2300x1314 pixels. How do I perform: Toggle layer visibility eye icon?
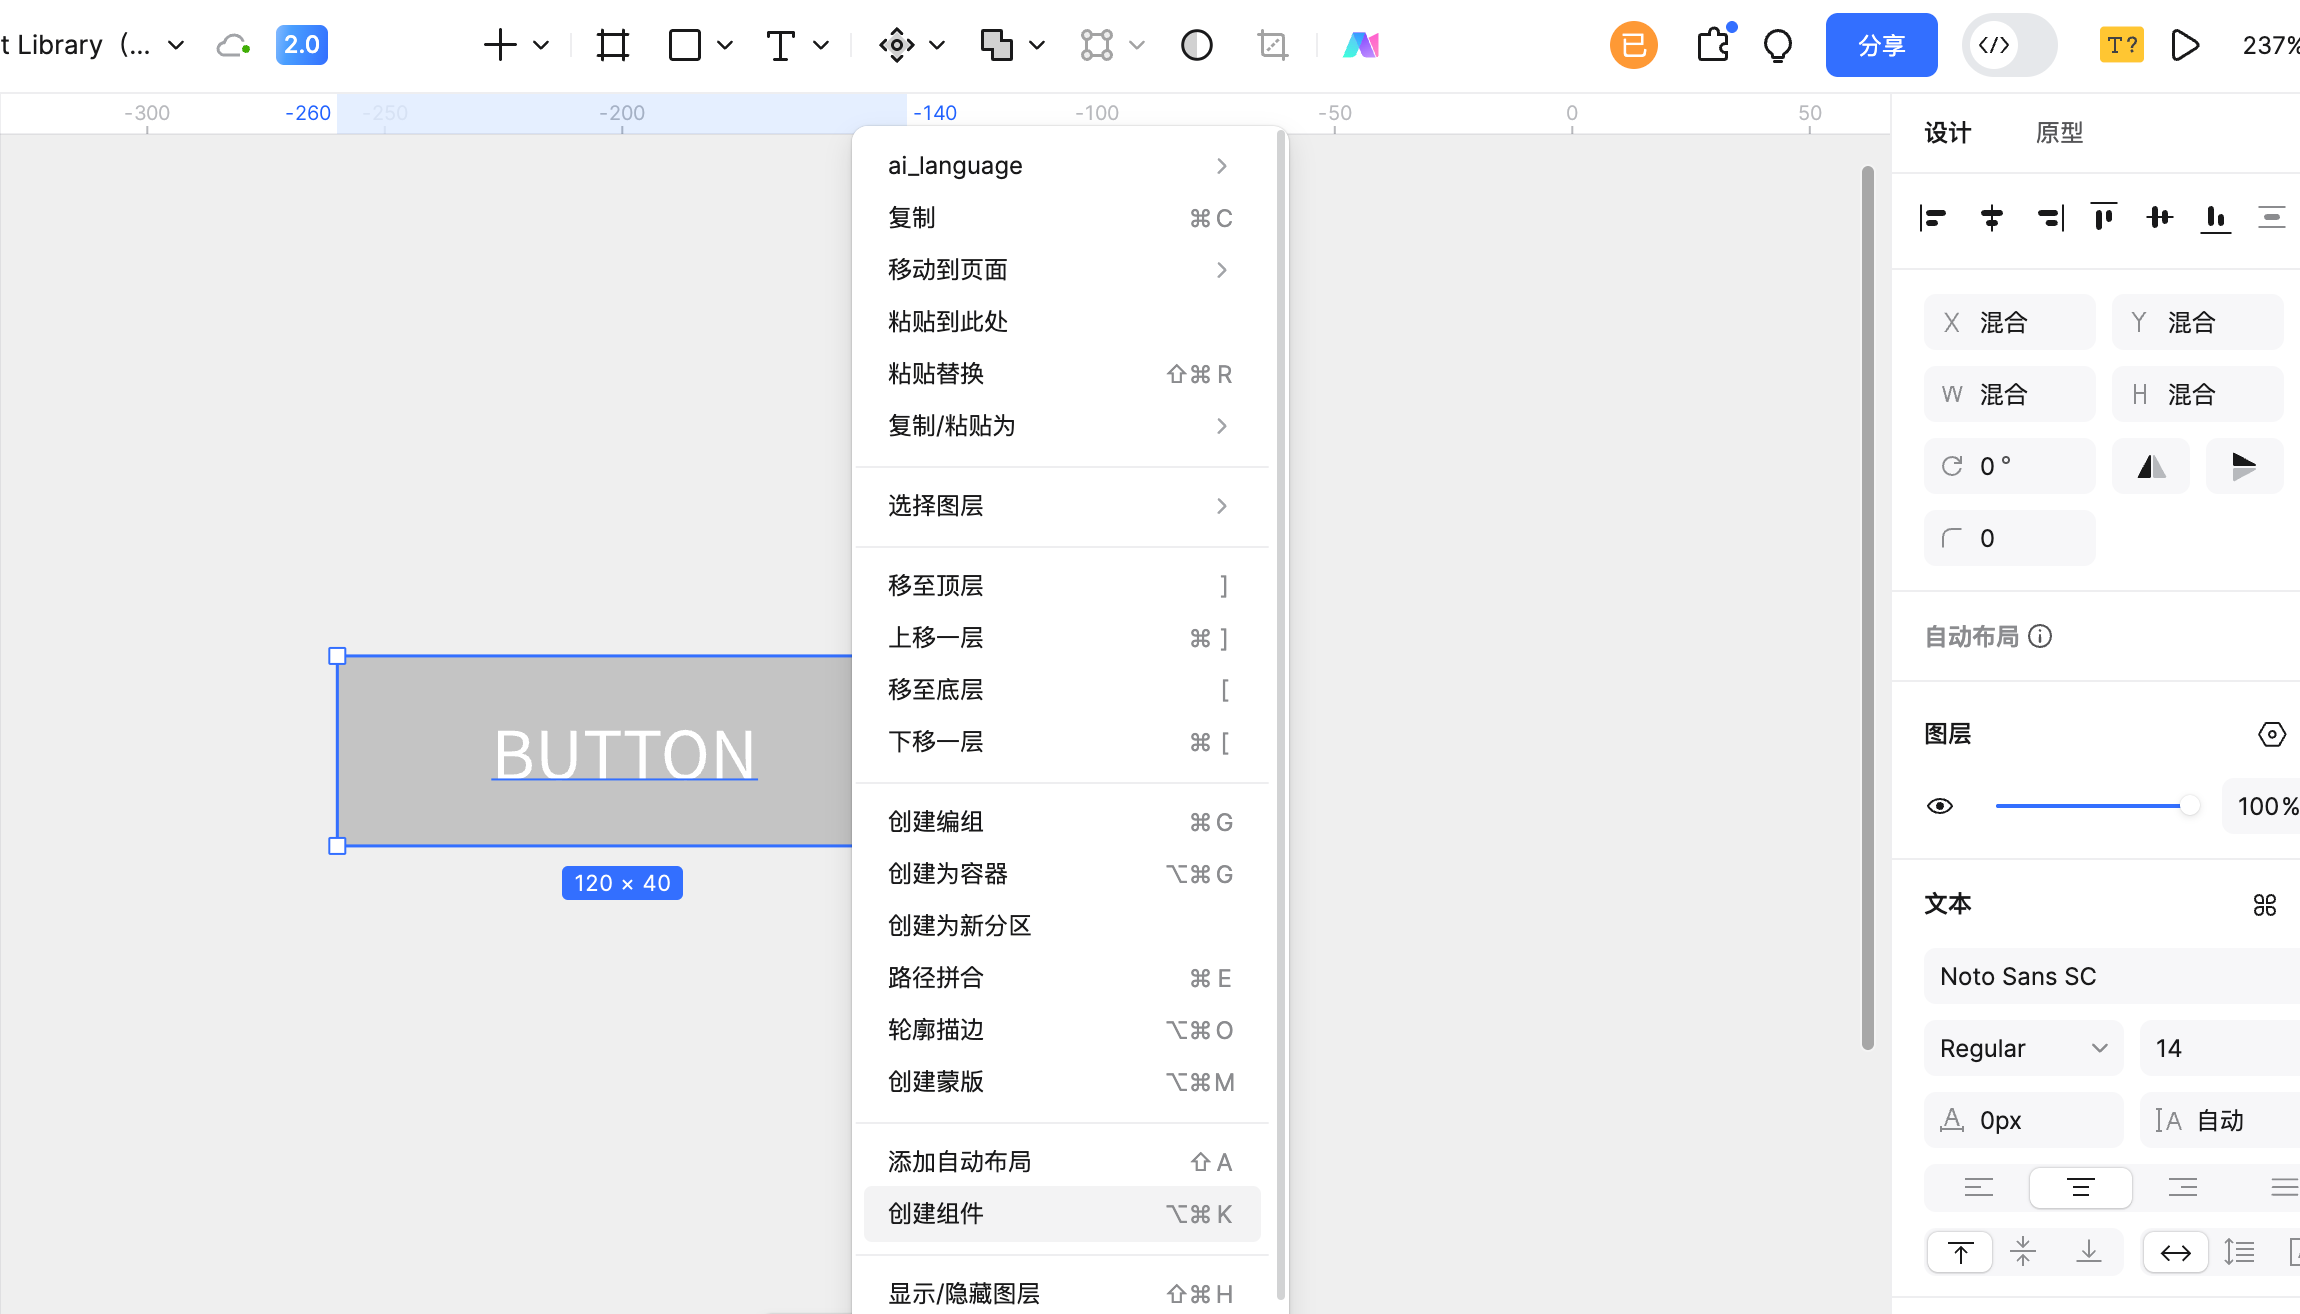click(x=1940, y=806)
